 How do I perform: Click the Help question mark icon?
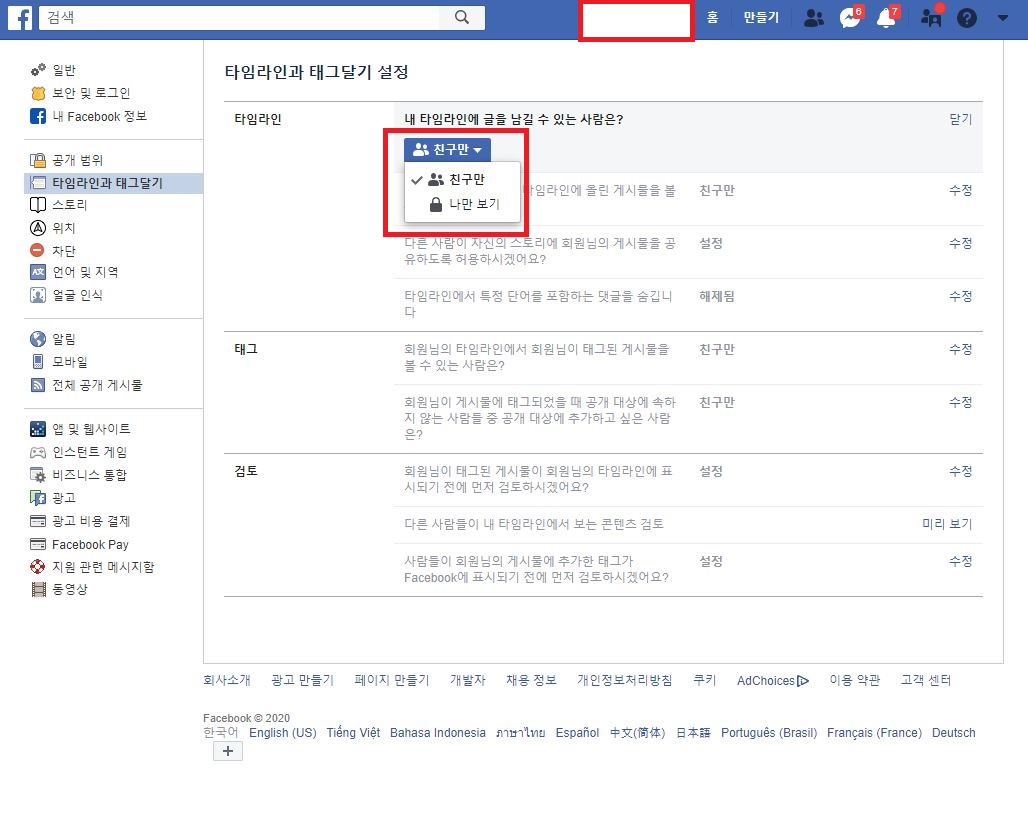click(966, 17)
